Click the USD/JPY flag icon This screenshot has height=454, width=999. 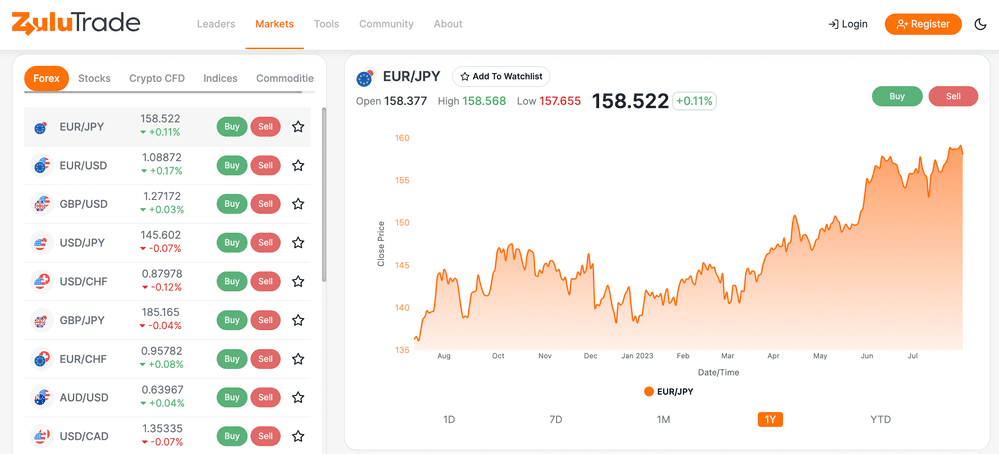coord(41,243)
